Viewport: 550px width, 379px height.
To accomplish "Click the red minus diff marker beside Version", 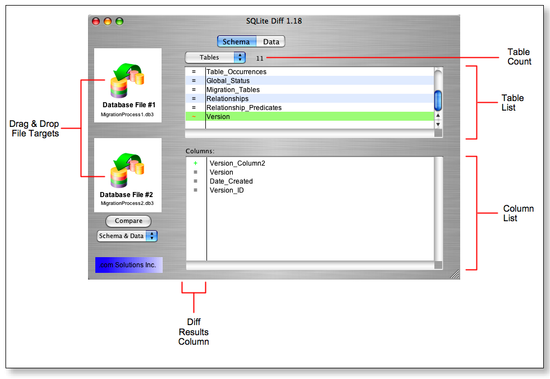I will 194,117.
